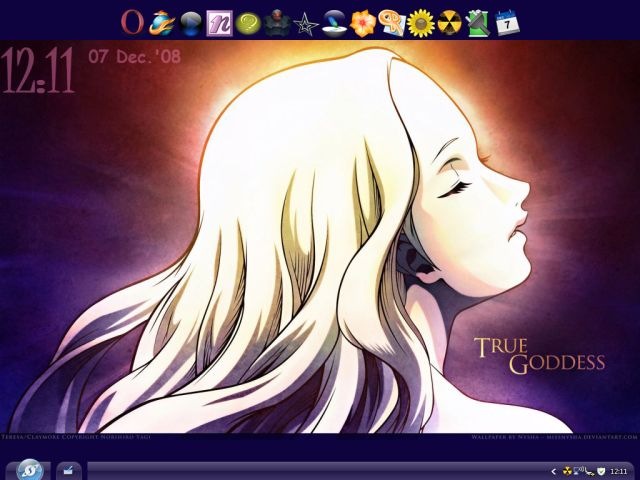
Task: Open the blue play-arrow media player icon
Action: [x=191, y=24]
